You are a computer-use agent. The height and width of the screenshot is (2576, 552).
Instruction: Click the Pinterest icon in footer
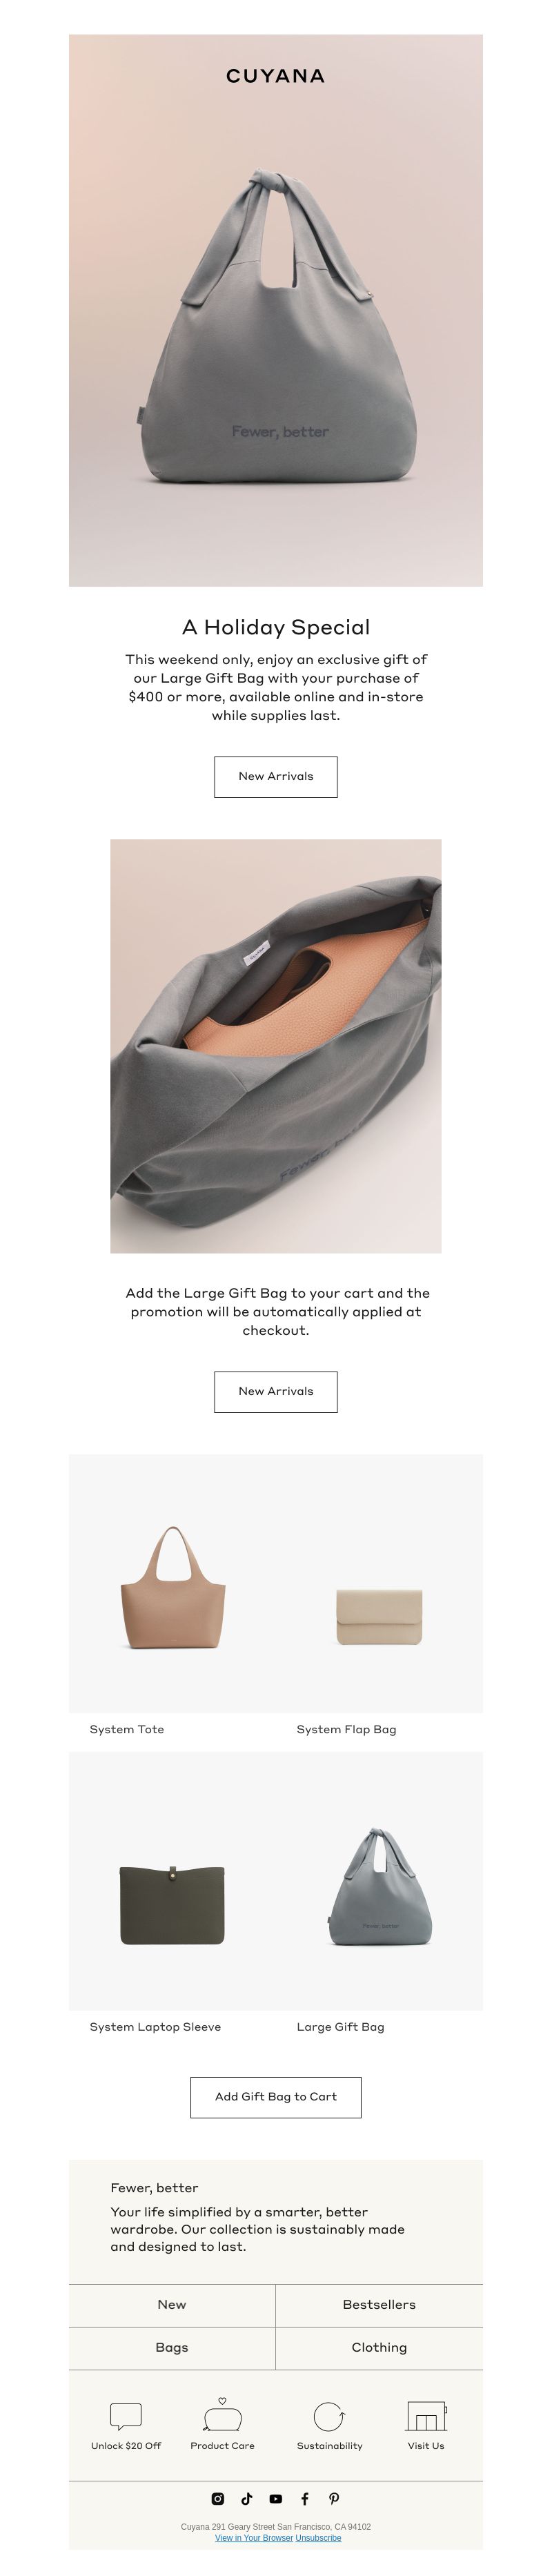pyautogui.click(x=334, y=2498)
